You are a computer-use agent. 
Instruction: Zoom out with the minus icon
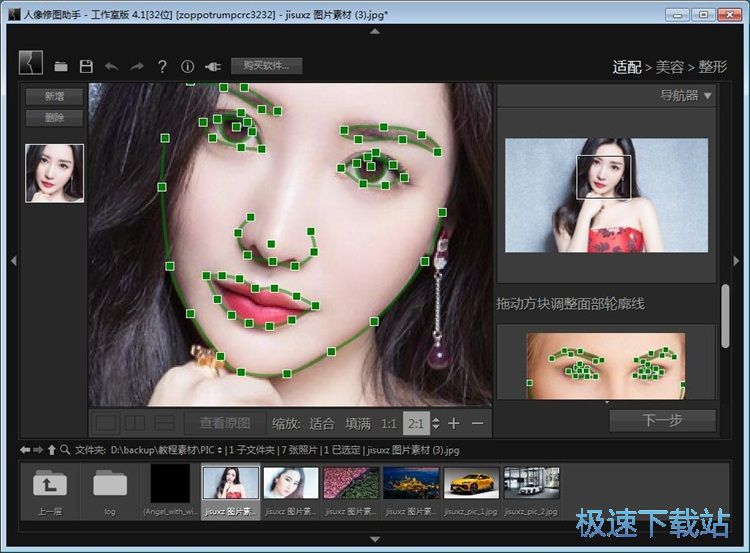[x=477, y=423]
